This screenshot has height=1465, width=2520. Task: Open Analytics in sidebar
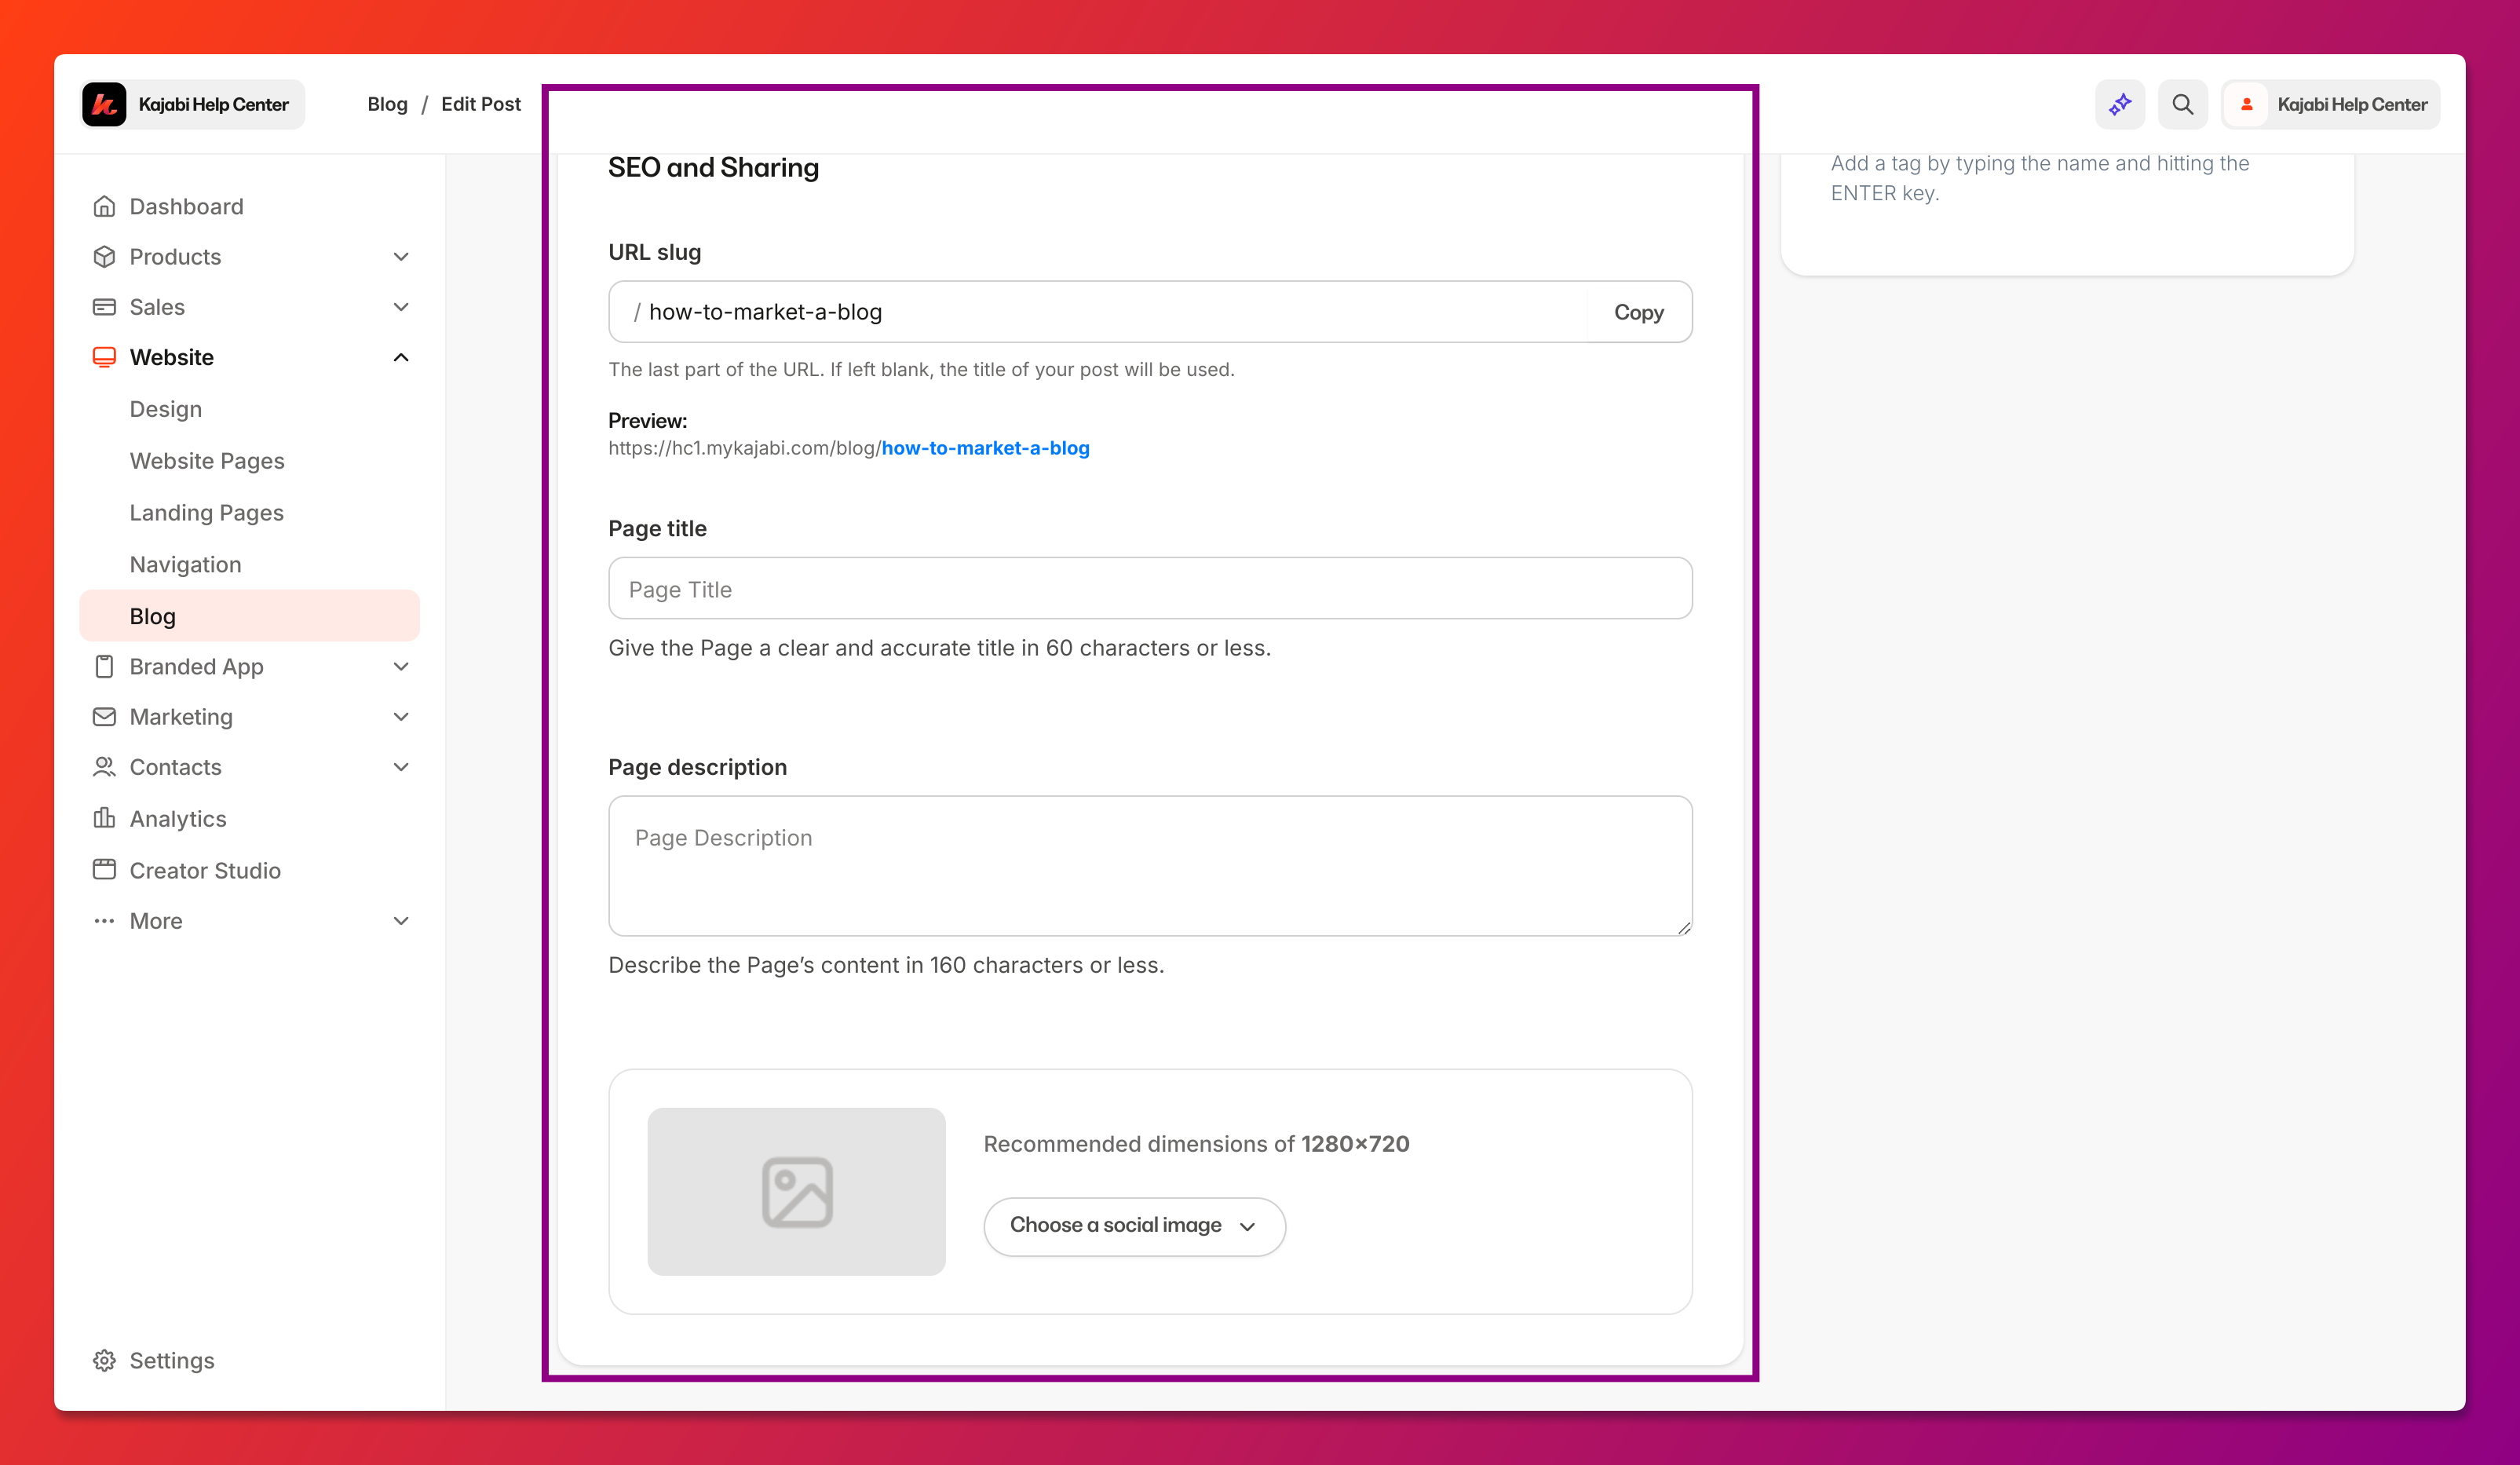point(178,818)
